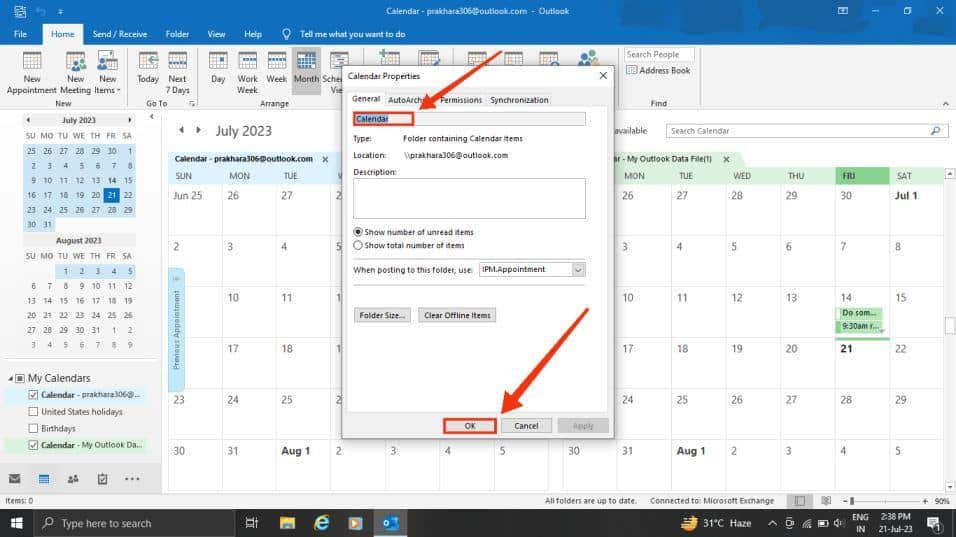Image resolution: width=956 pixels, height=537 pixels.
Task: Expand the New Items dropdown
Action: 107,73
